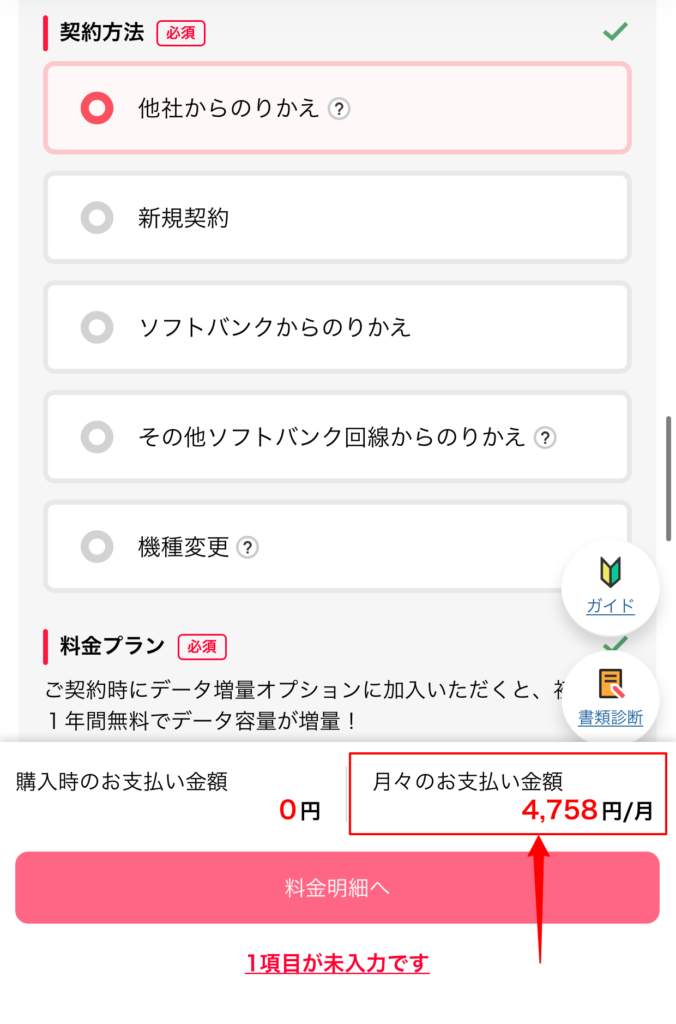
Task: Click the question mark beside 機種変更
Action: [247, 548]
